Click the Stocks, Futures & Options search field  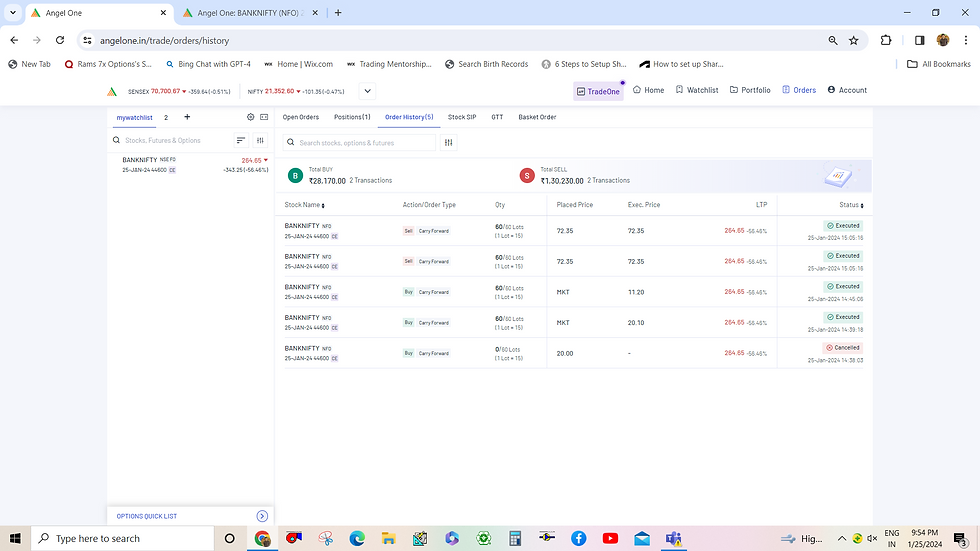pos(171,141)
